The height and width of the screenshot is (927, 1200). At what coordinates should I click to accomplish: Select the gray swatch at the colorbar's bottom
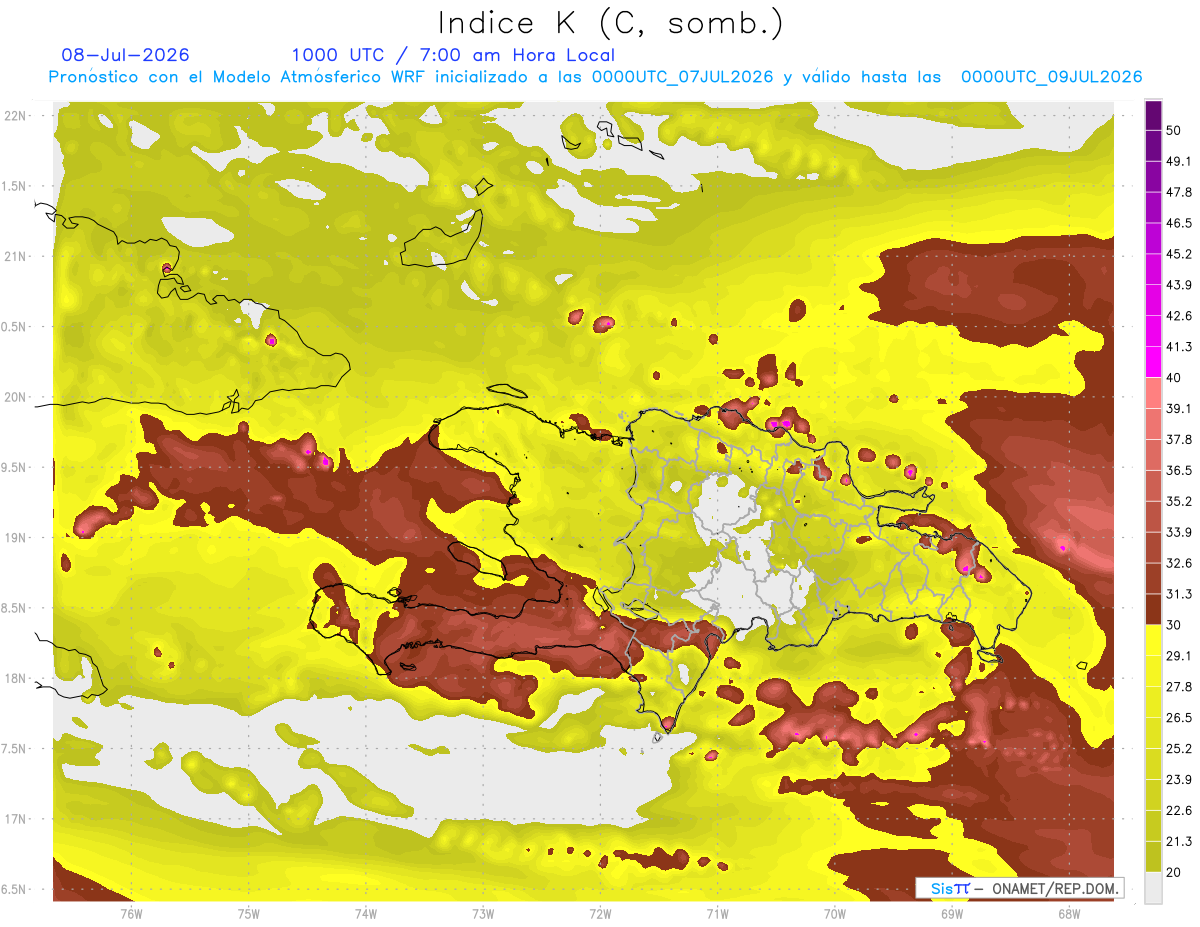click(1153, 888)
